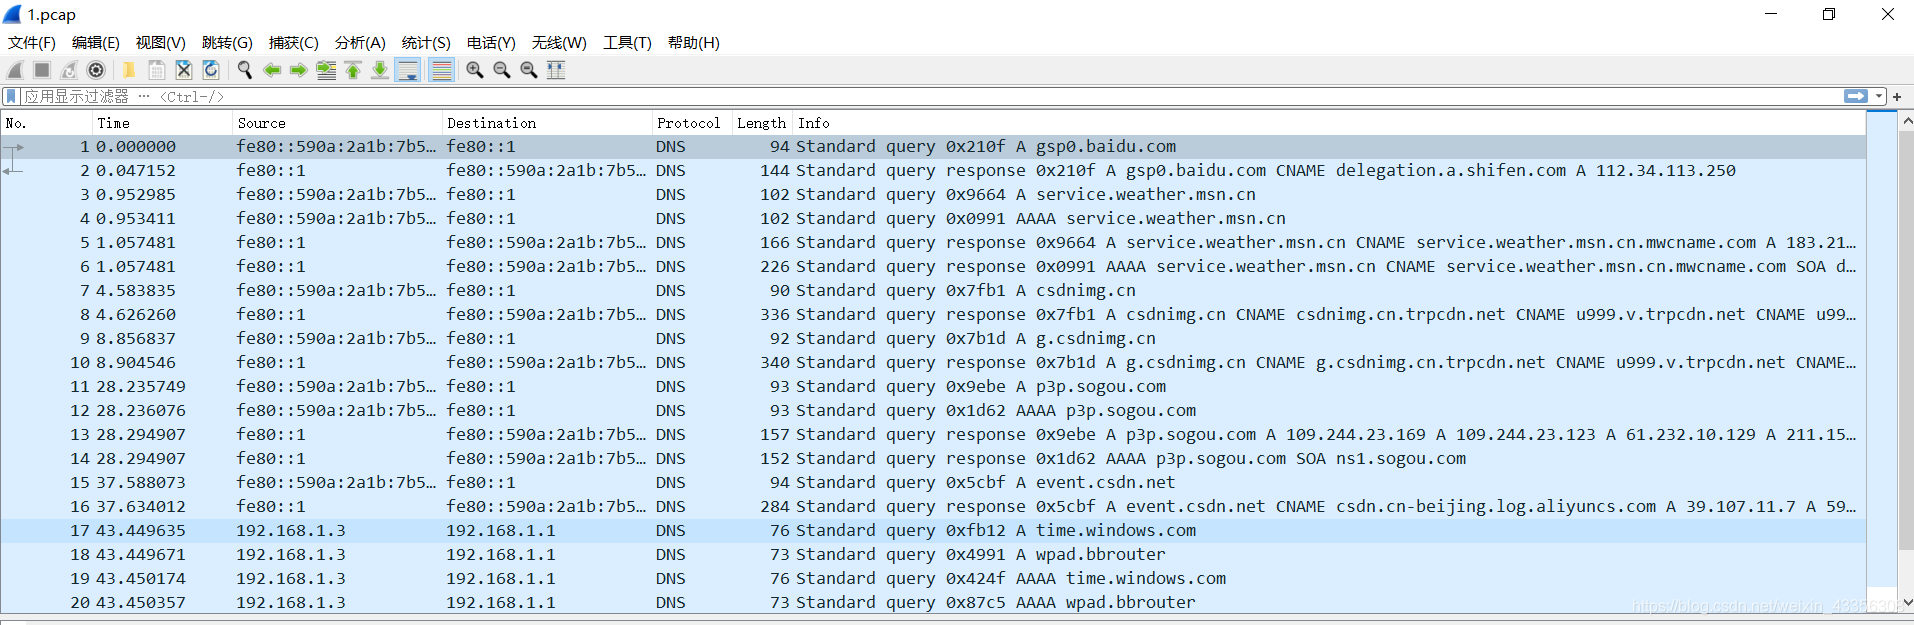Go forward to next packet arrow

coord(299,70)
